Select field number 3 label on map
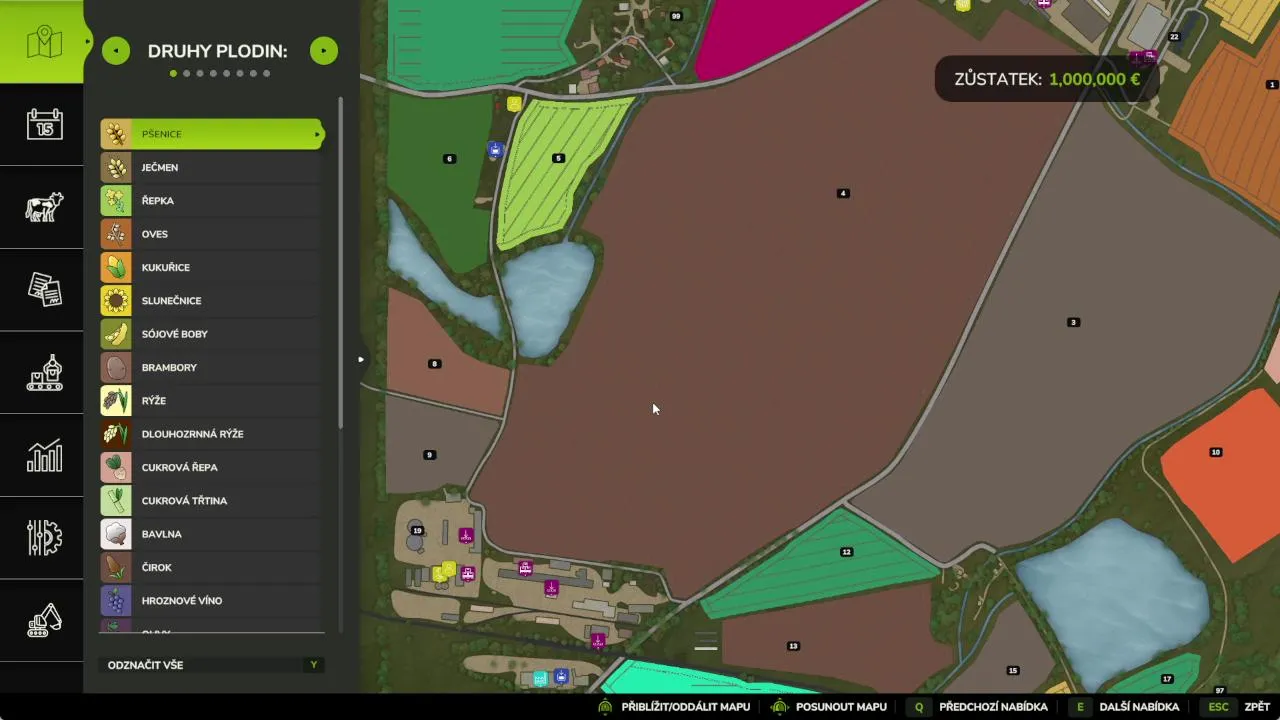This screenshot has height=720, width=1280. [1073, 322]
